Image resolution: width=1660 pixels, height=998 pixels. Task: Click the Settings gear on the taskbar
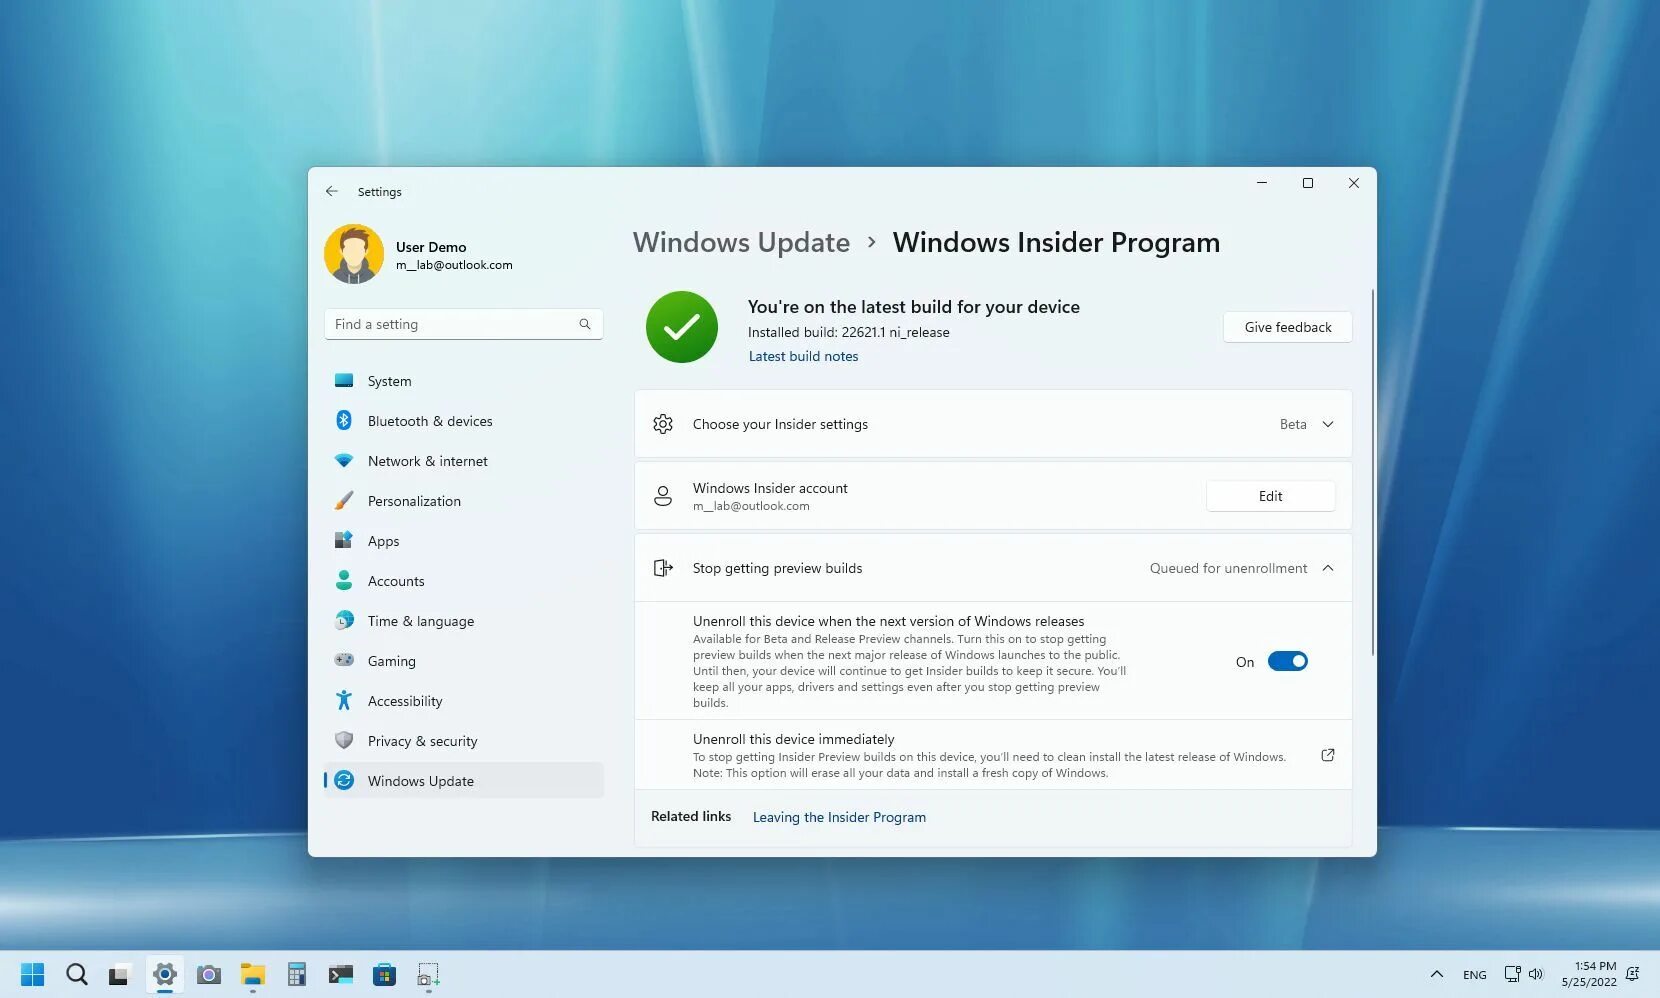(165, 974)
